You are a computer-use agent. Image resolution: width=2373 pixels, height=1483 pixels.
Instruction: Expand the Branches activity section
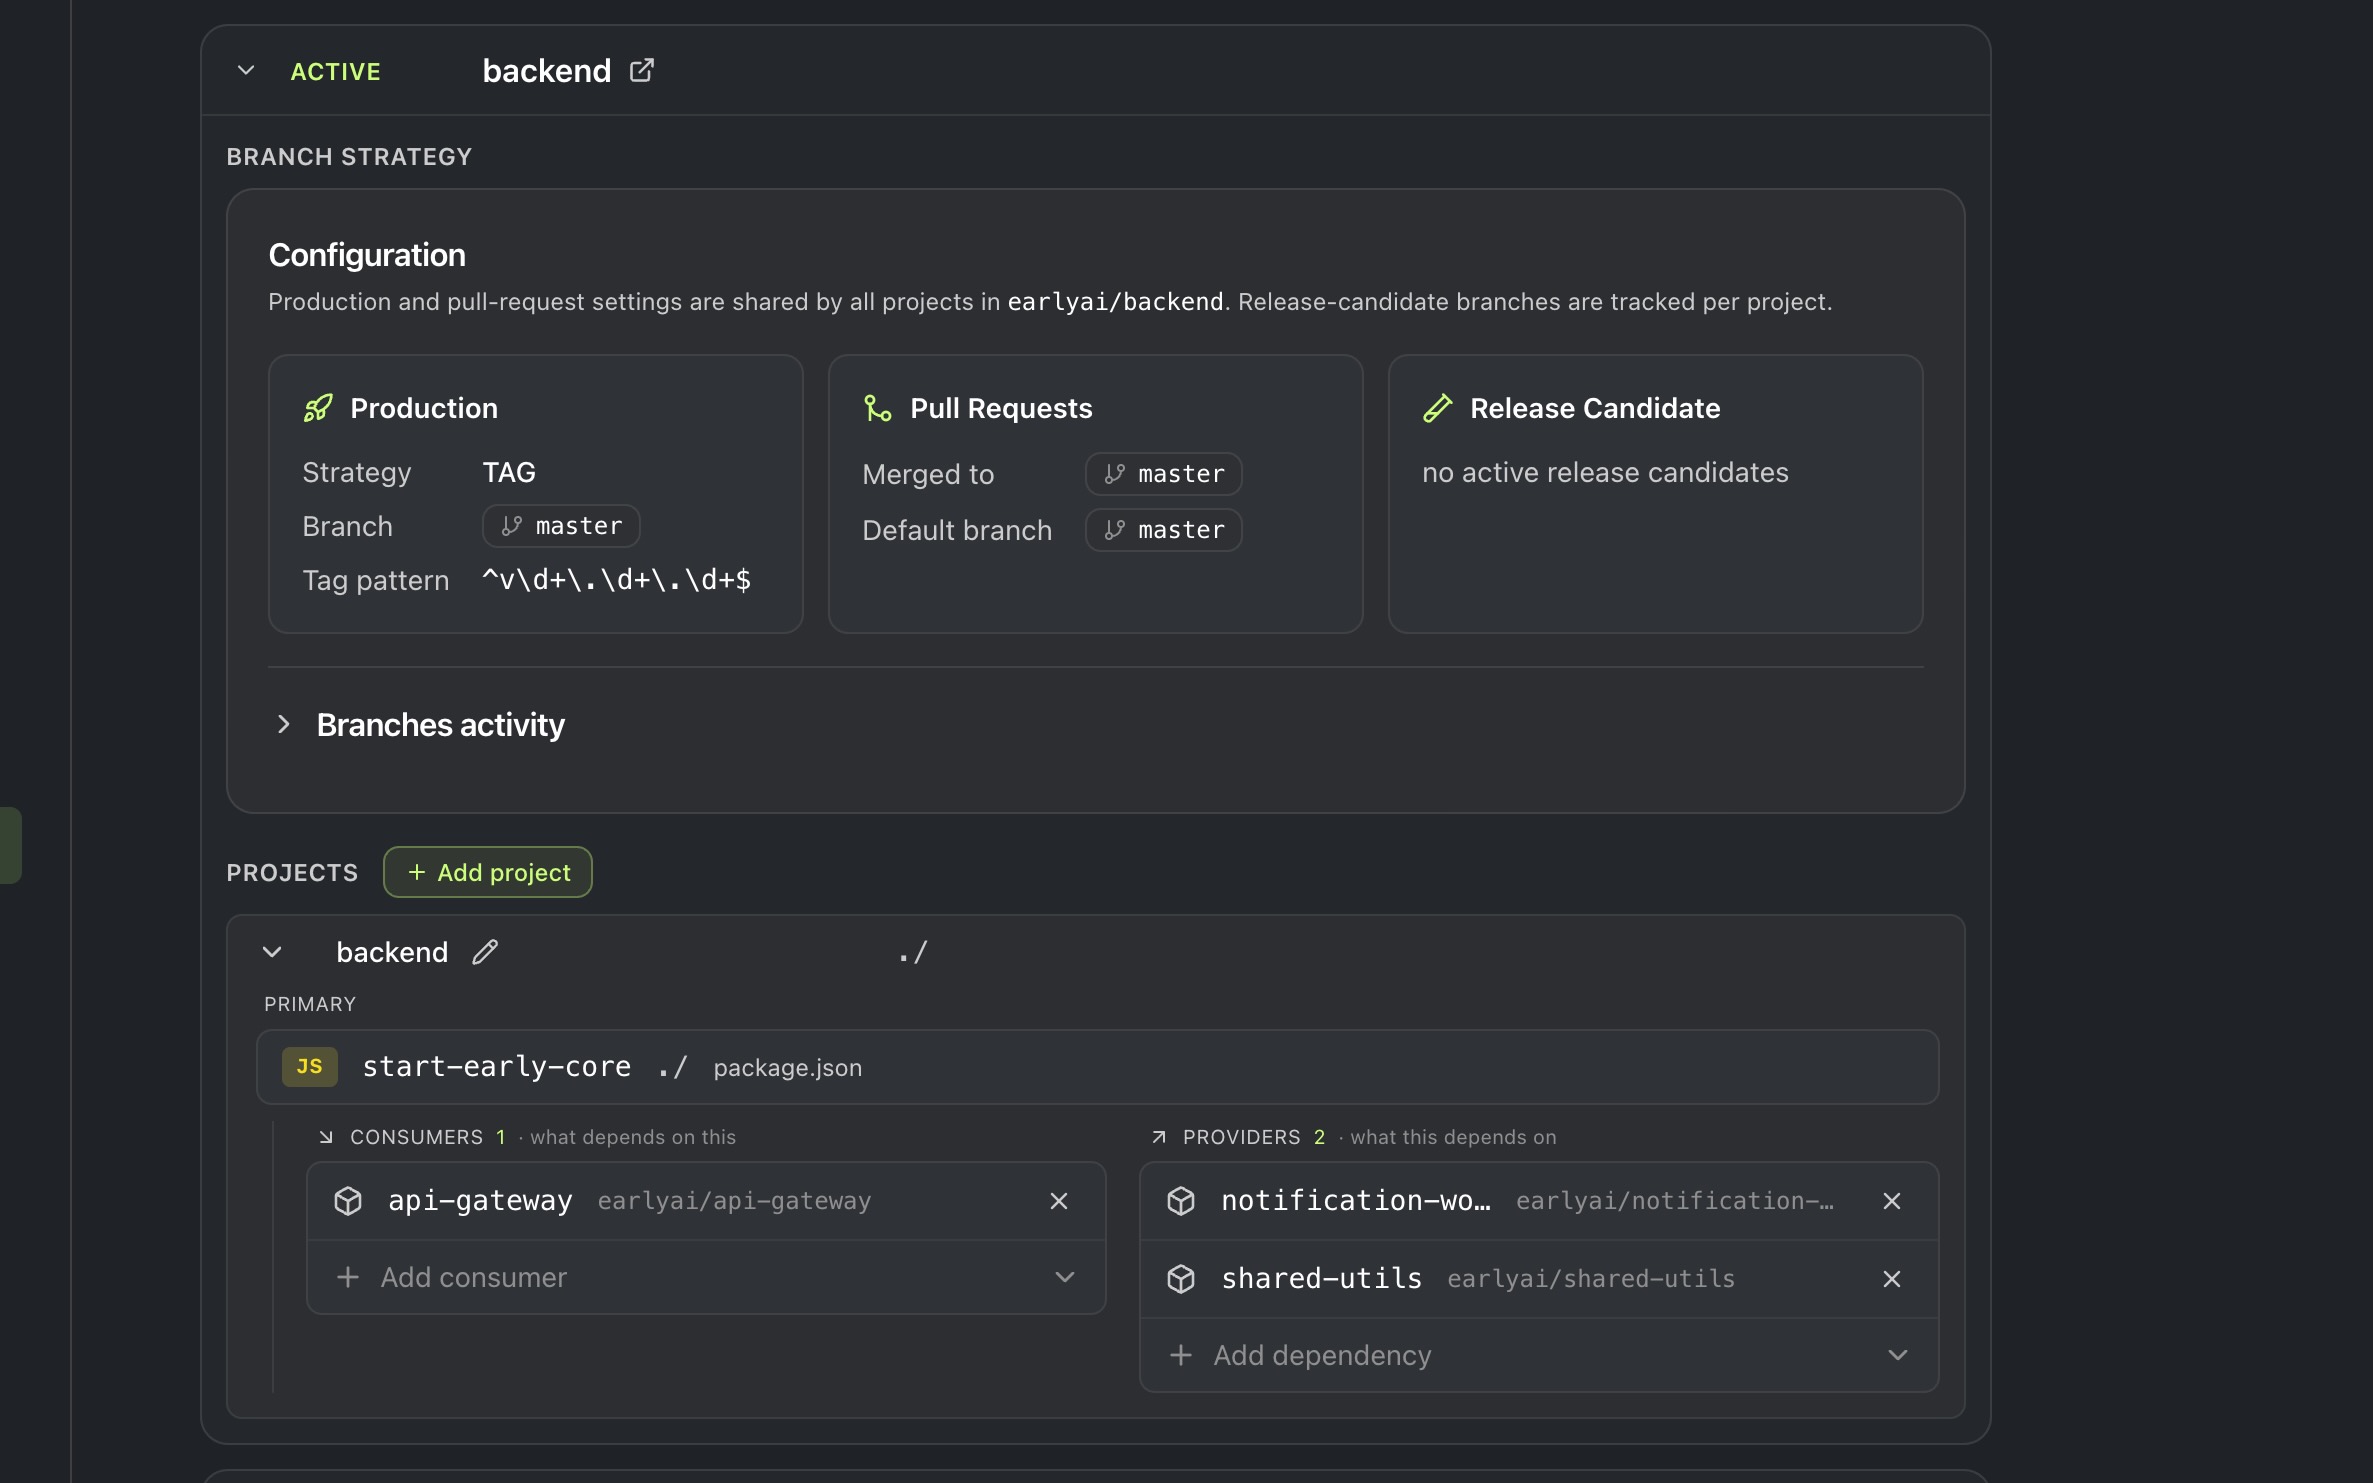tap(284, 725)
